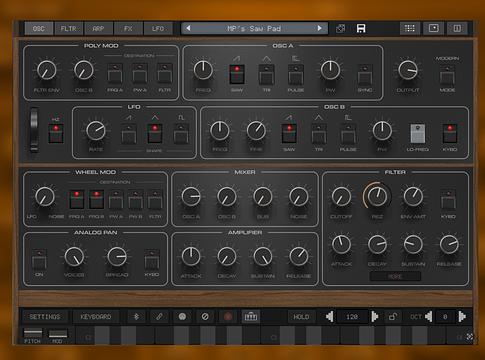Select LFO square shape switch
The width and height of the screenshot is (485, 360).
[181, 133]
